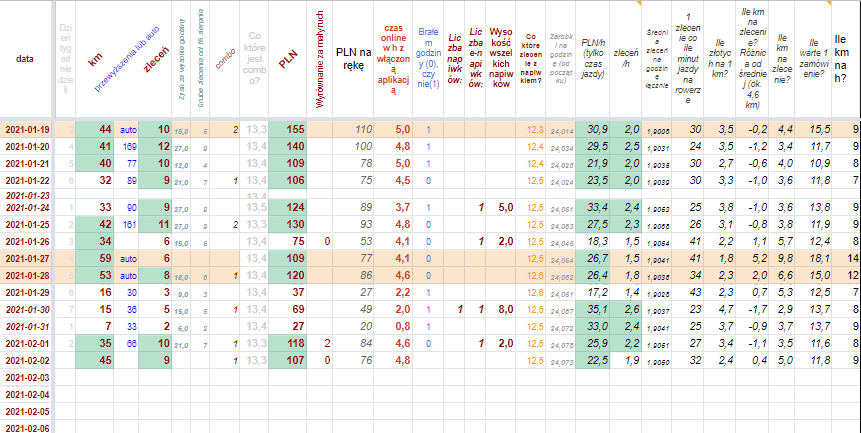Click the 'przewyższenia lub auto' header

pyautogui.click(x=126, y=59)
